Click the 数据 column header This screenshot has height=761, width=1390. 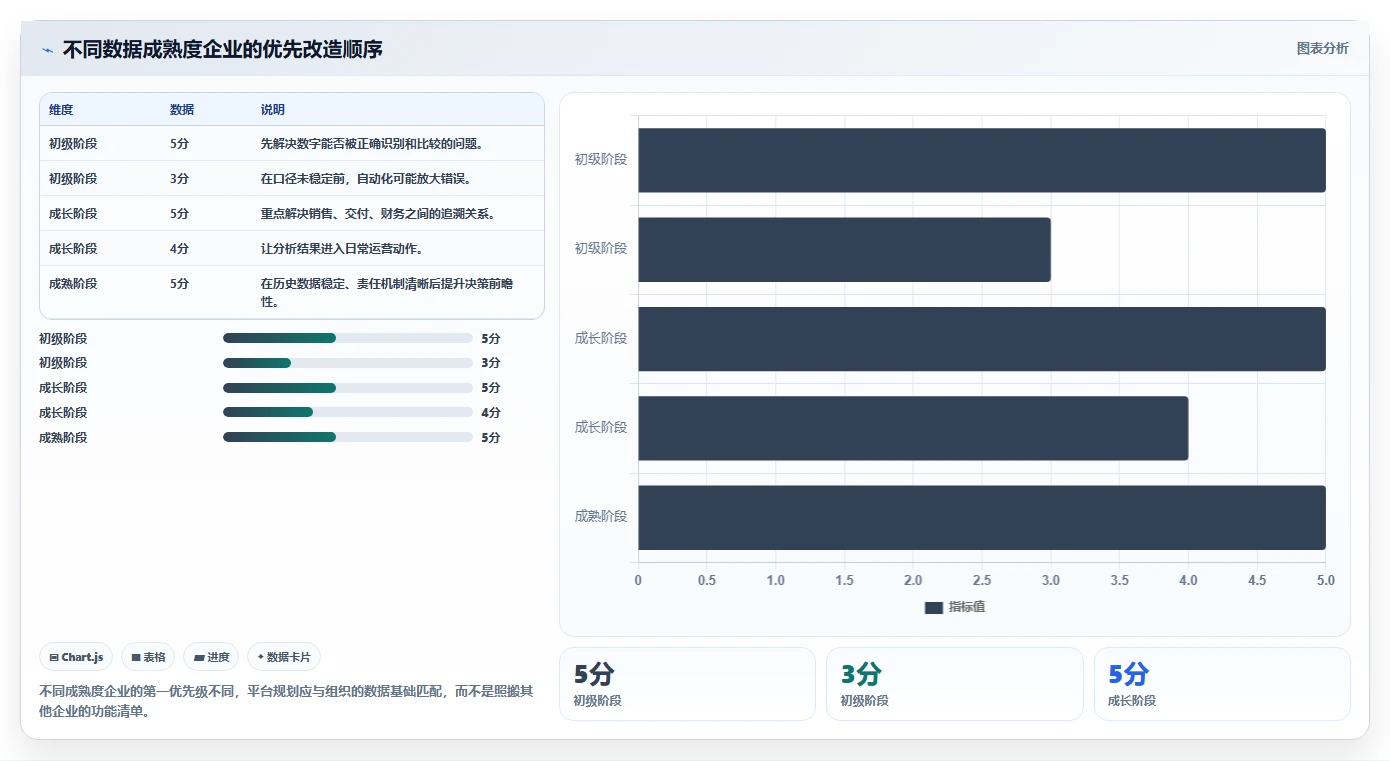pos(182,110)
